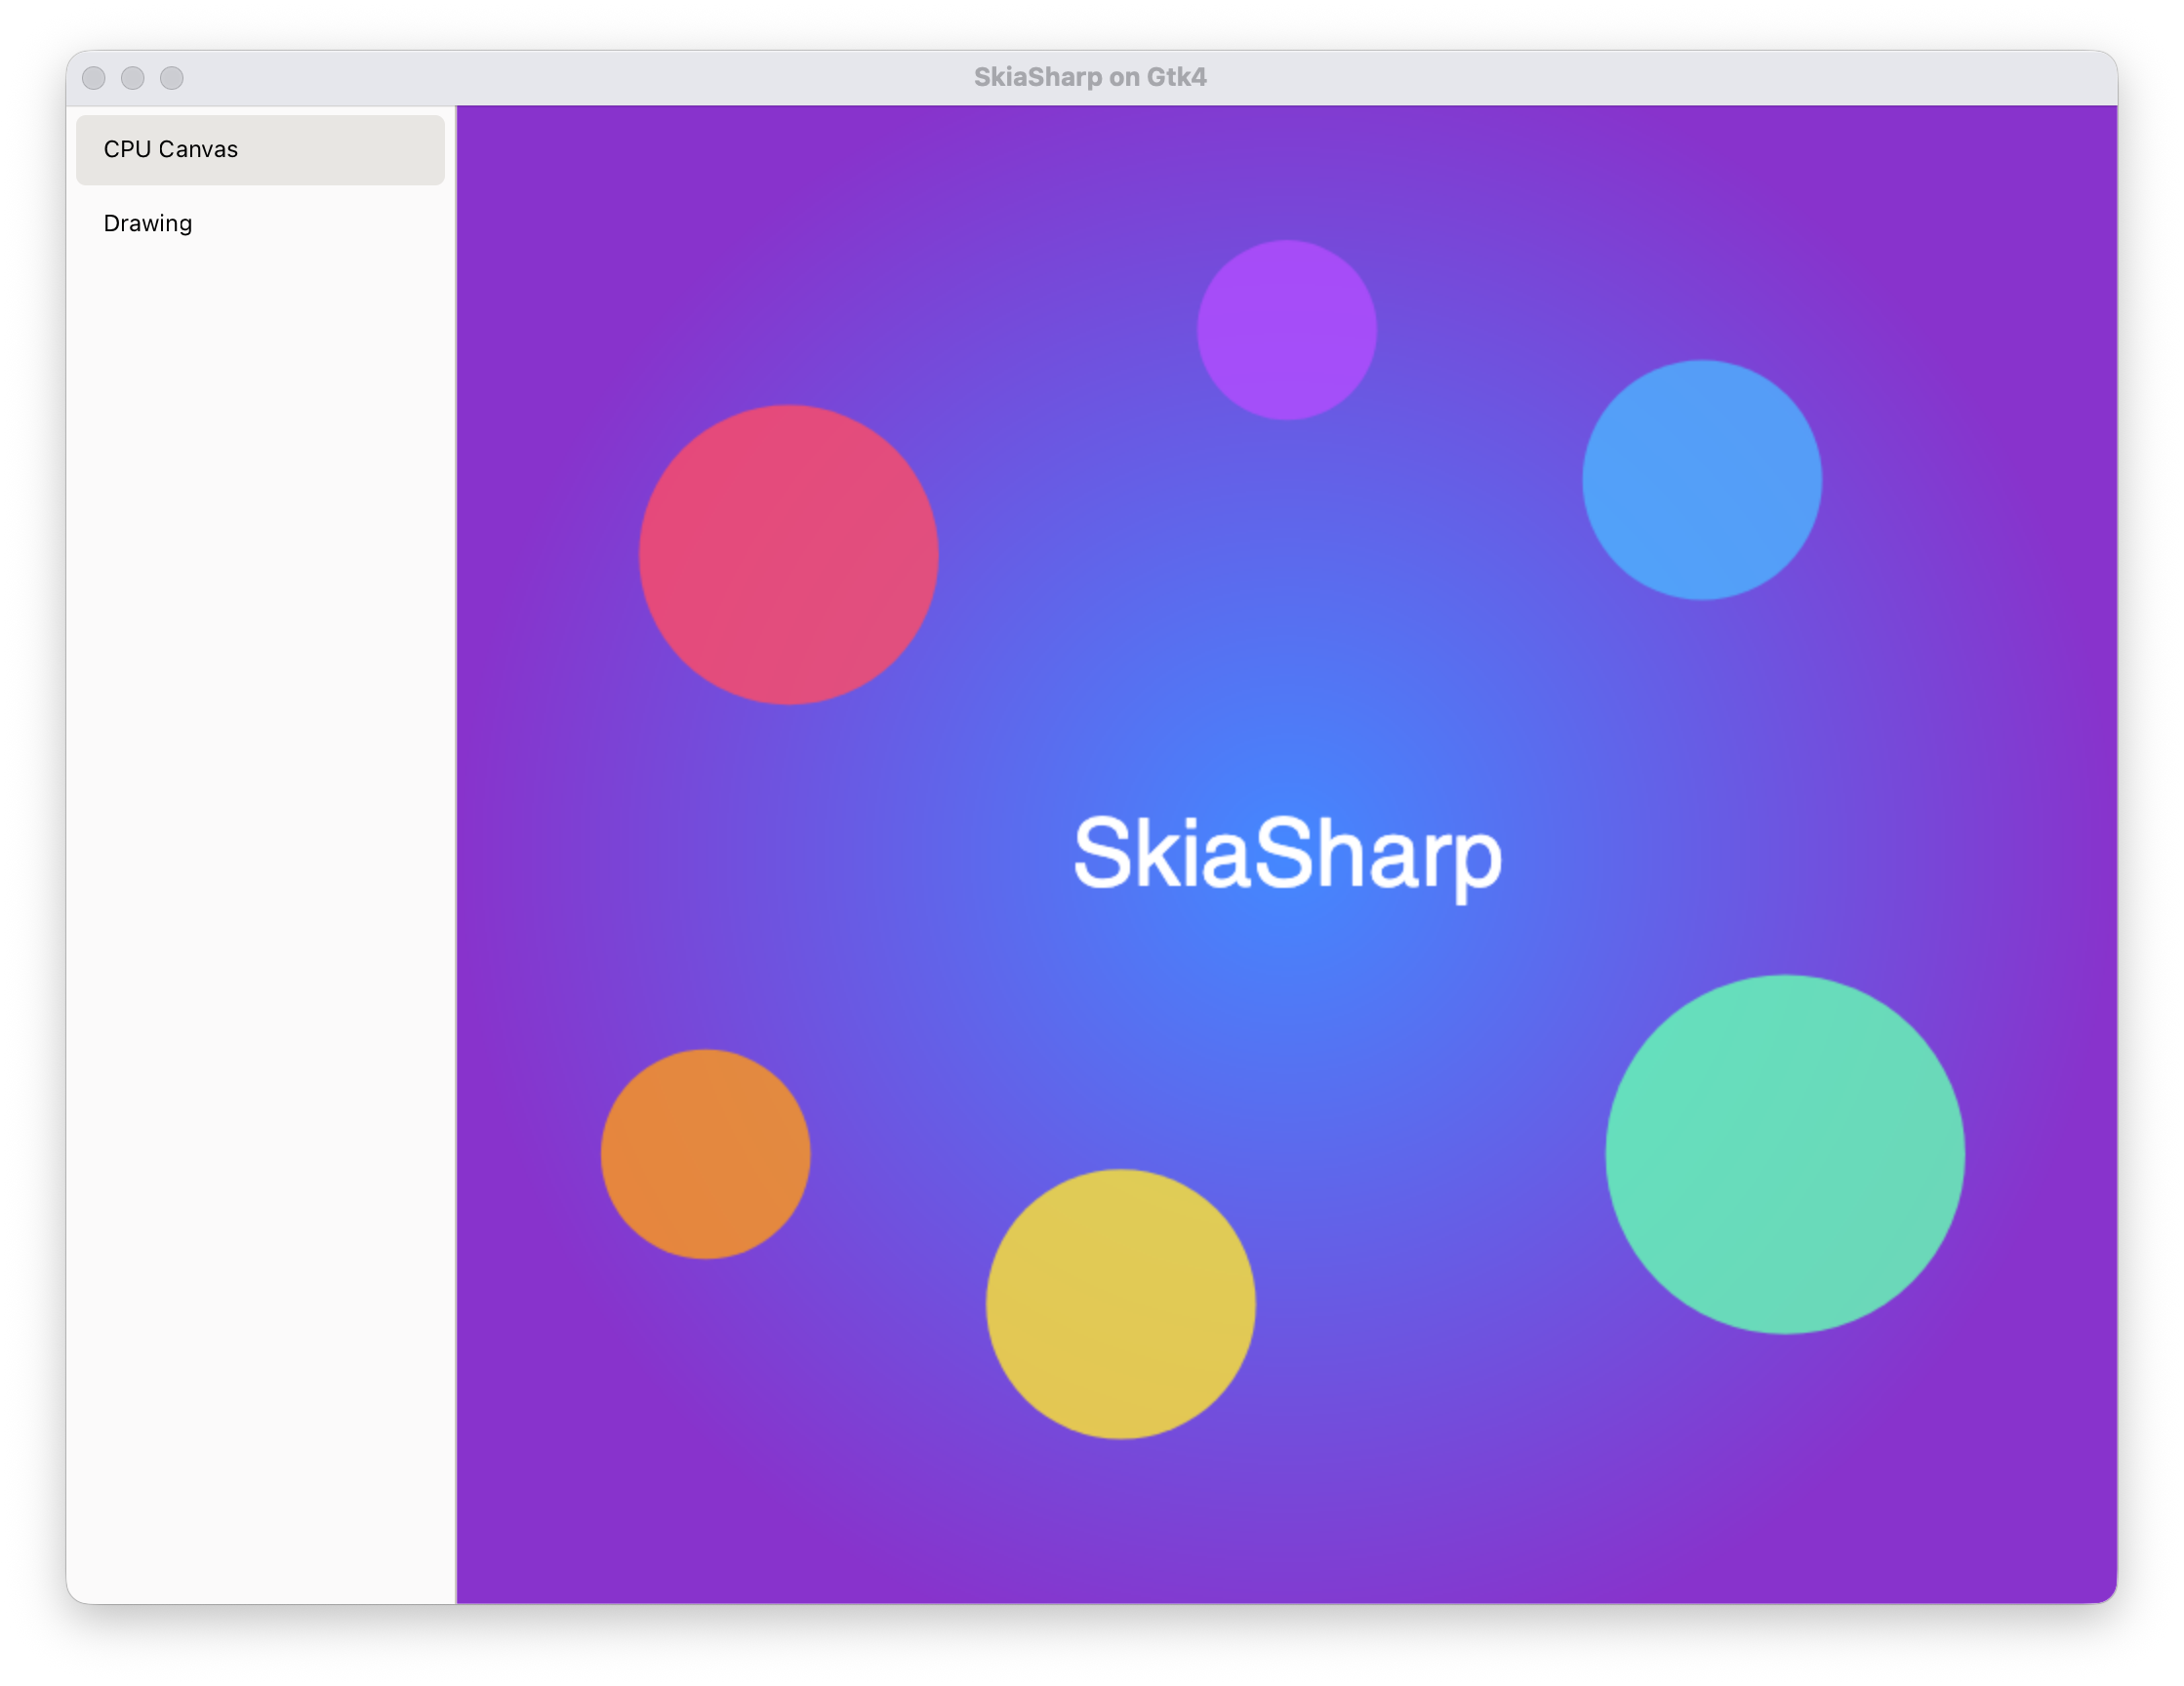Open the Drawing sidebar item
This screenshot has height=1686, width=2184.
260,223
